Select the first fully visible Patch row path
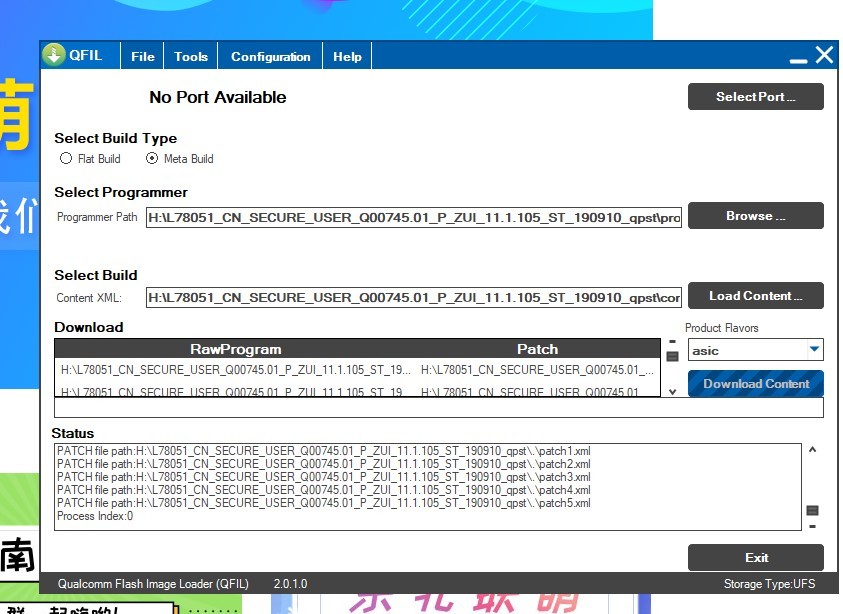Viewport: 843px width, 614px height. coord(537,370)
